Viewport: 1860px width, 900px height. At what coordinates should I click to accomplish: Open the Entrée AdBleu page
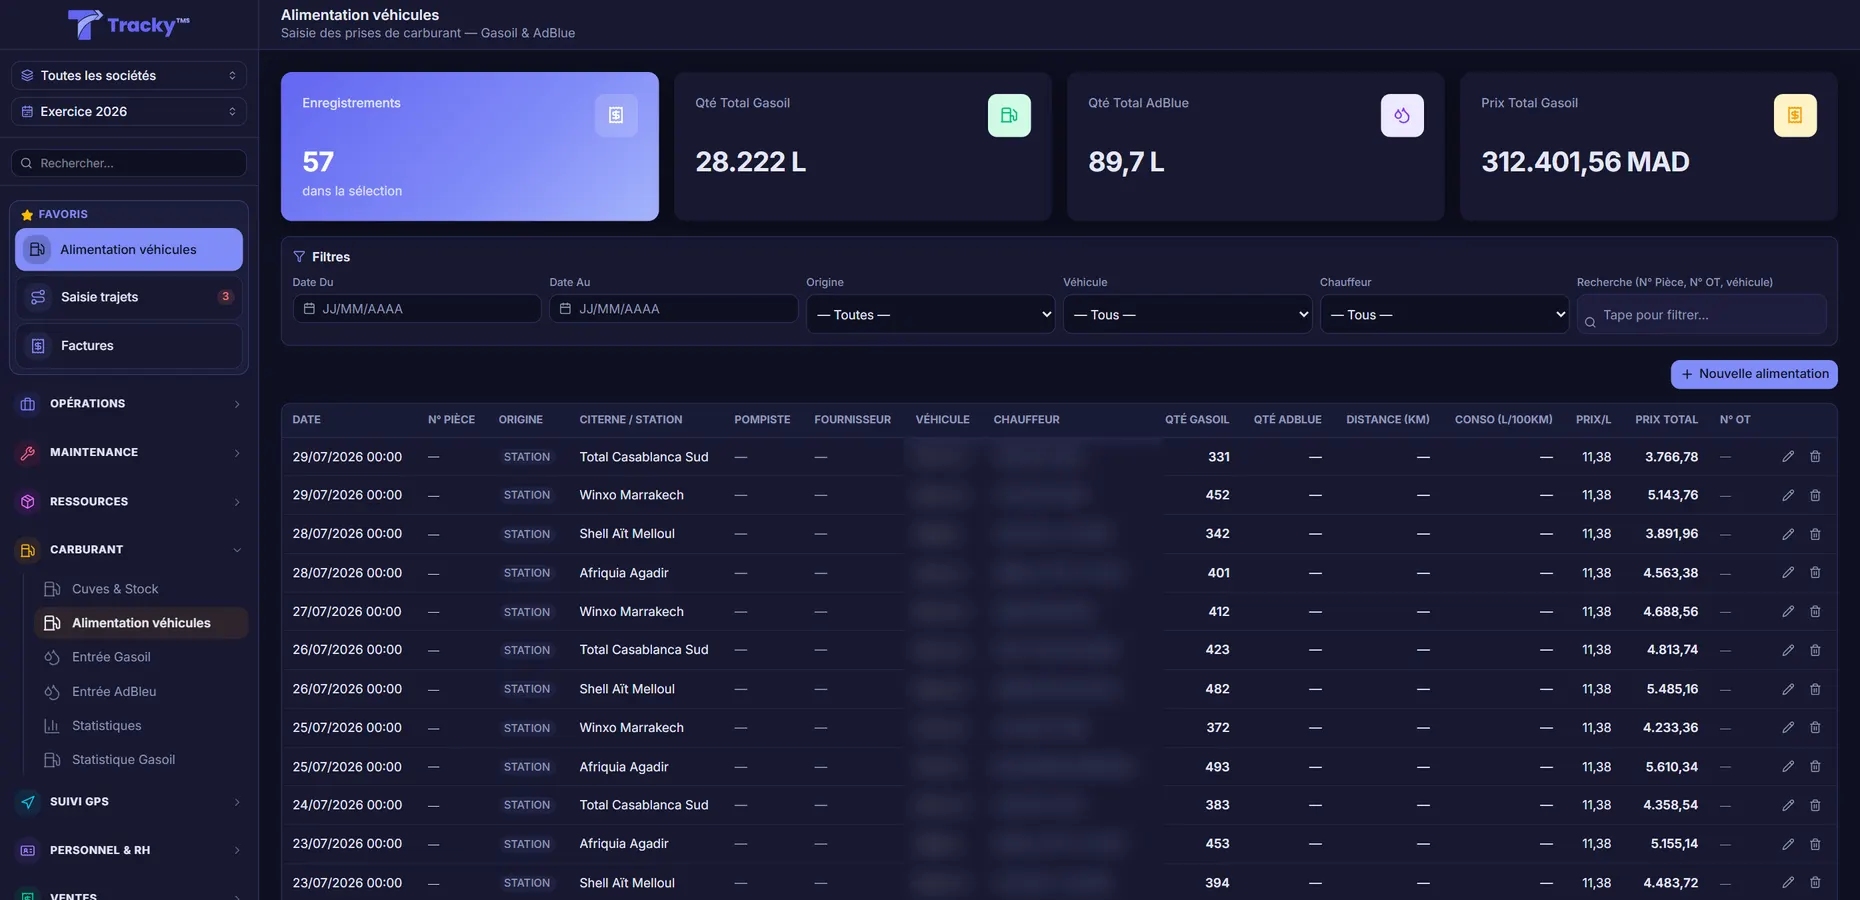point(140,692)
